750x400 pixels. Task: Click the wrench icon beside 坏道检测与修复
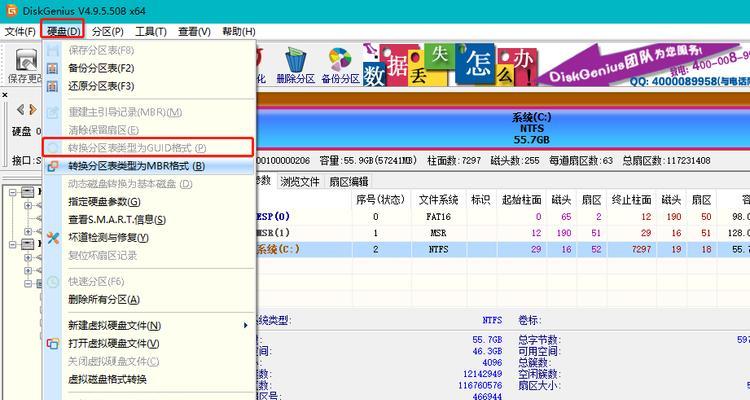click(53, 238)
